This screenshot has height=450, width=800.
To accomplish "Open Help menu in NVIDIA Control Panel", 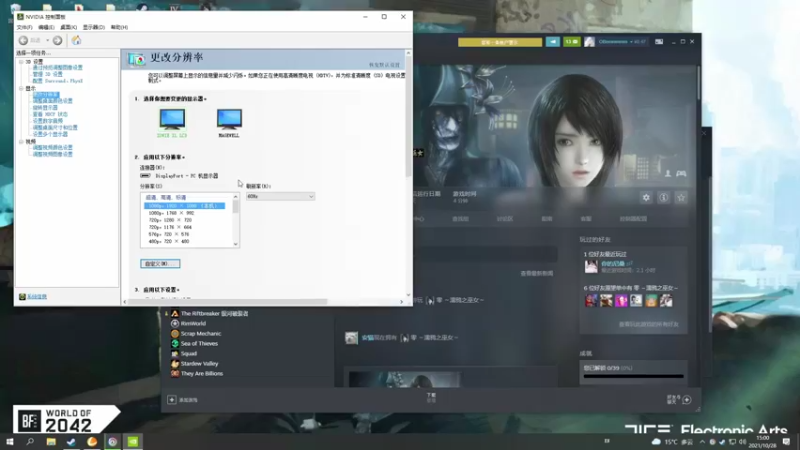I will (119, 27).
